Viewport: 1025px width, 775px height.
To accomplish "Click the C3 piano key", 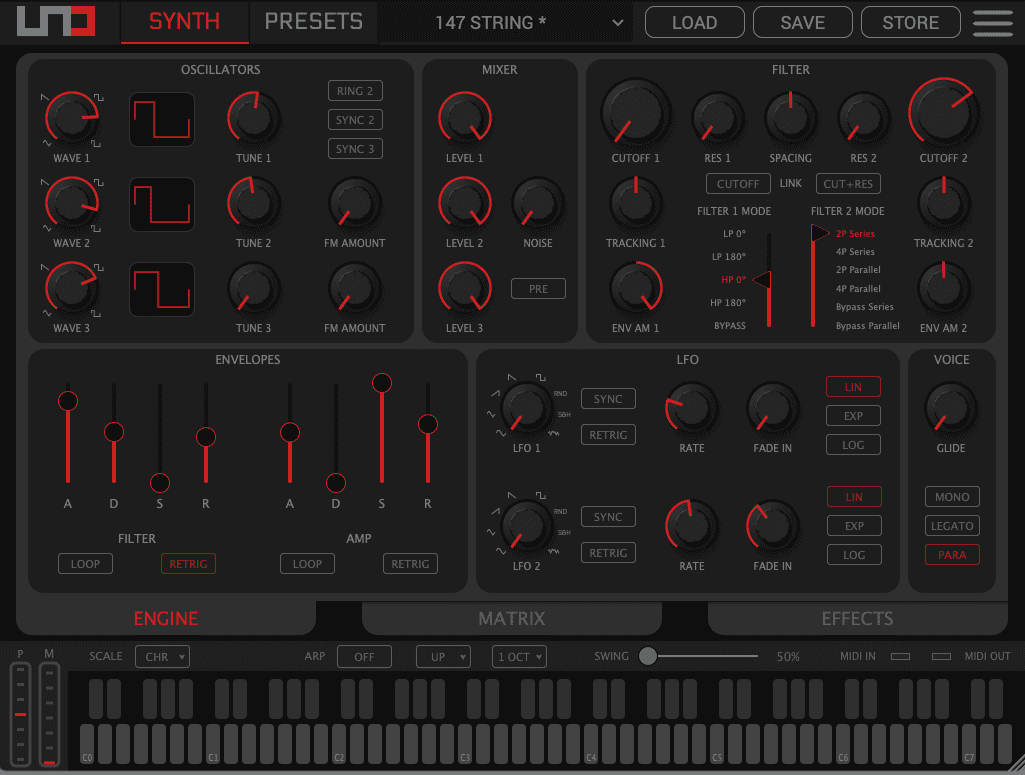I will [465, 744].
